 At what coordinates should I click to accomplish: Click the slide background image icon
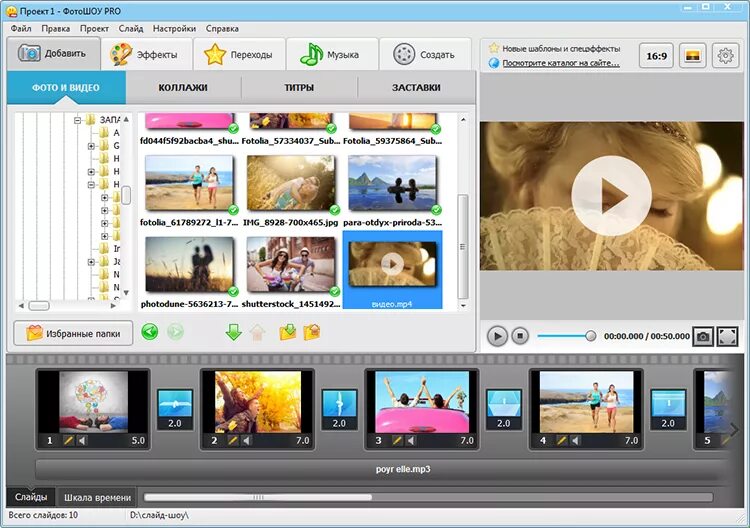[x=693, y=56]
